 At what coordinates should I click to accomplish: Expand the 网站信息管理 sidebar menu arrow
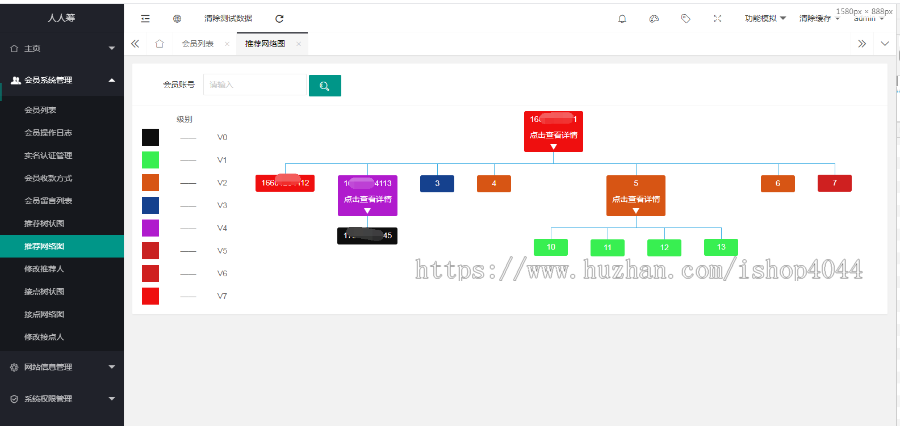point(112,367)
